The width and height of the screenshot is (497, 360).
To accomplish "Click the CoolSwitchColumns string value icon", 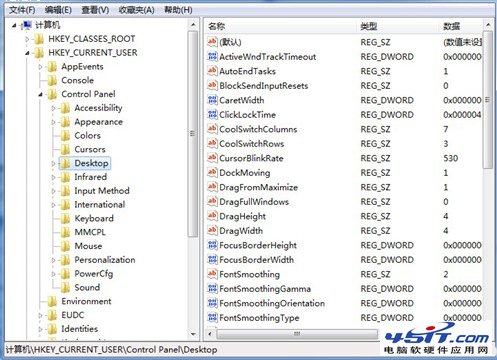I will click(x=212, y=129).
